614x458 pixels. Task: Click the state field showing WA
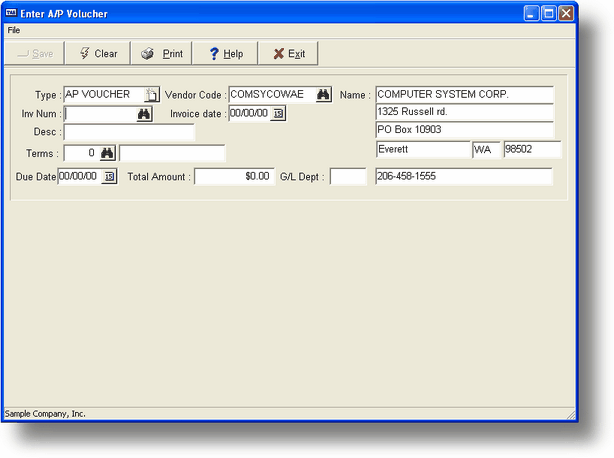click(x=486, y=150)
